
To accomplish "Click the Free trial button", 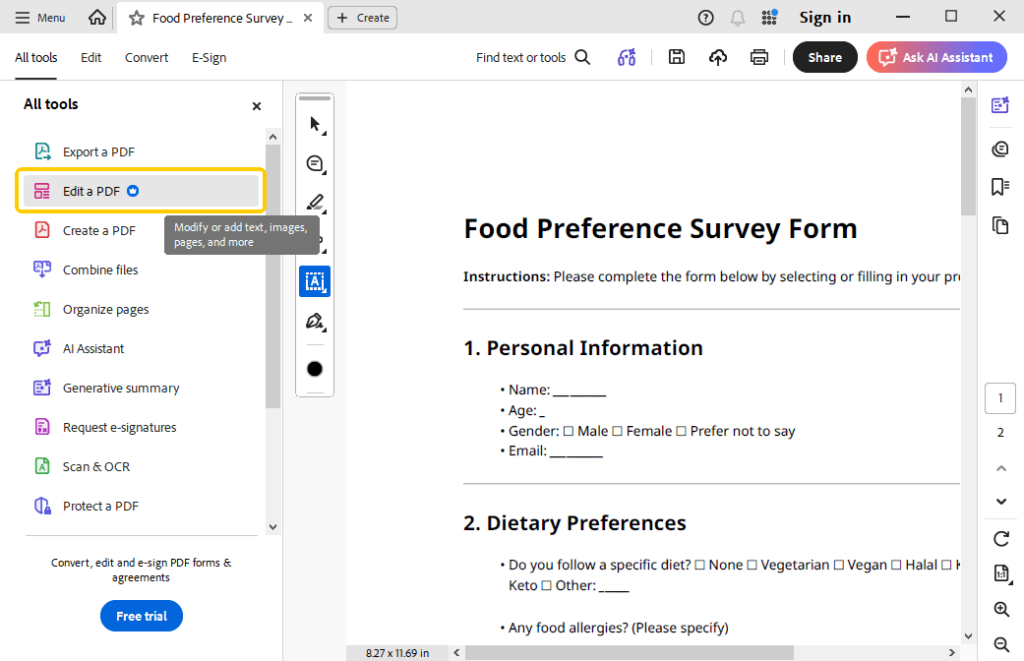I will [141, 616].
